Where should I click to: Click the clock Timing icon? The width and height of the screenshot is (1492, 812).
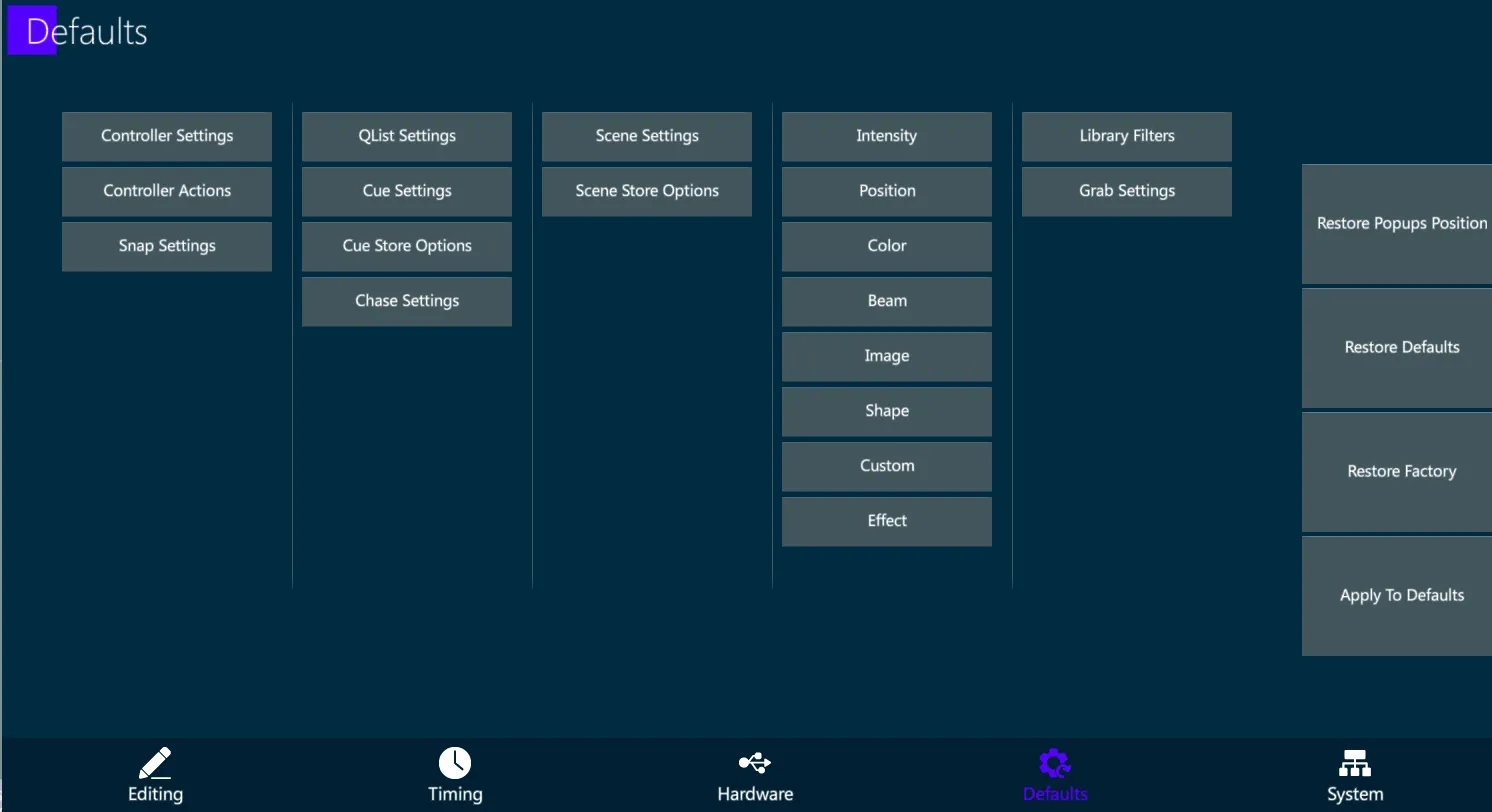[x=455, y=763]
